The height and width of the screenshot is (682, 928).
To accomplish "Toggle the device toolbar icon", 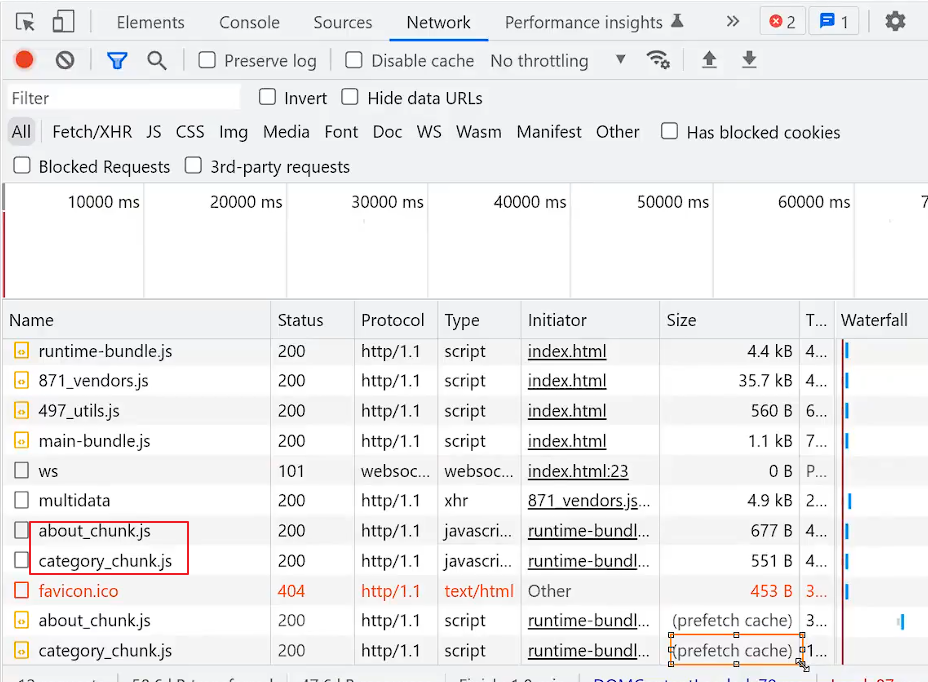I will click(x=63, y=22).
